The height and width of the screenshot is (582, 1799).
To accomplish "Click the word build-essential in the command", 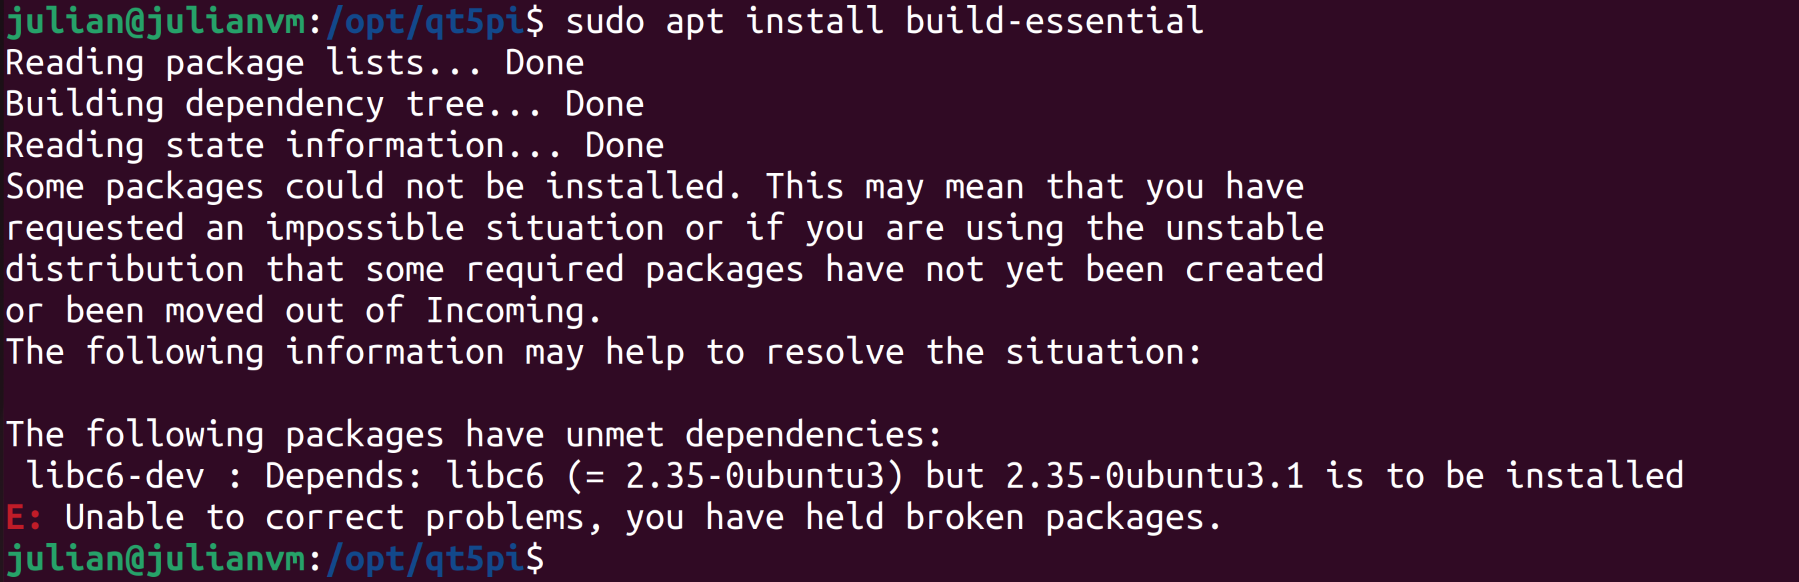I will click(x=1054, y=21).
